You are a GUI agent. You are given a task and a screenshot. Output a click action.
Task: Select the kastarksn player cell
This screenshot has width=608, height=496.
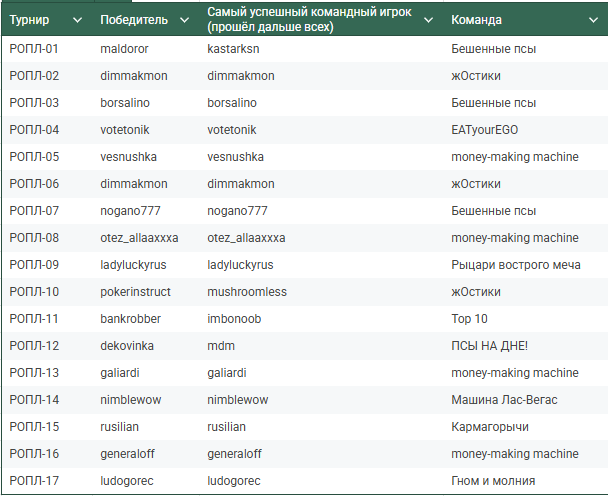point(236,49)
